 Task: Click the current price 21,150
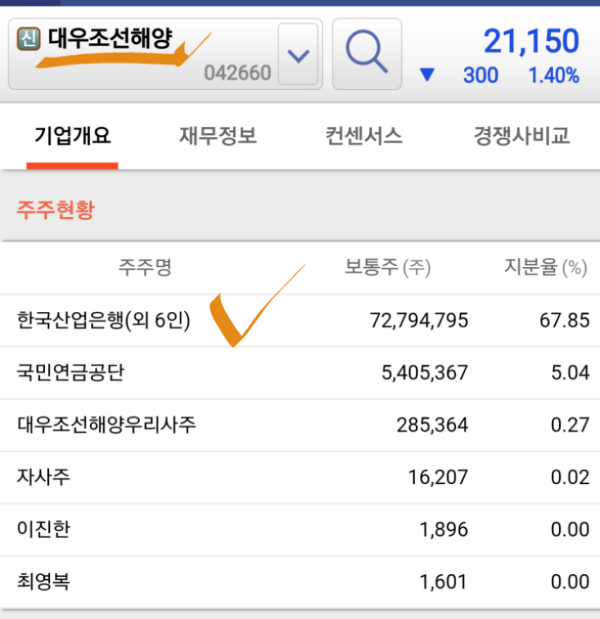(x=531, y=41)
